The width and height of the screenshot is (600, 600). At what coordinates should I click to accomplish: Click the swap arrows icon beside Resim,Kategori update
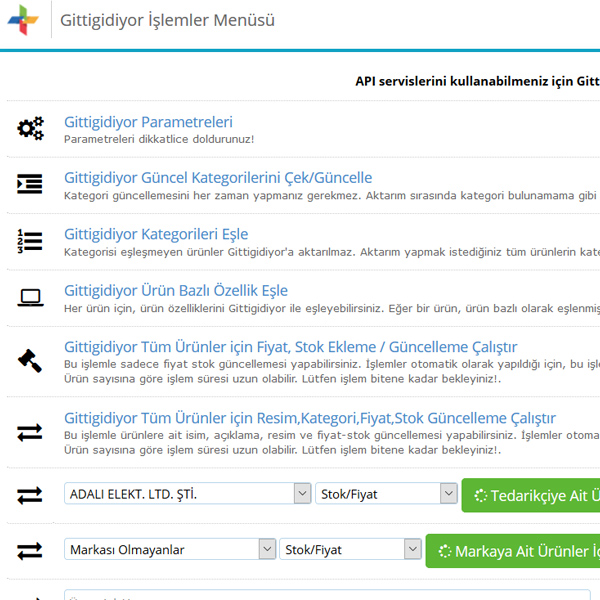tap(30, 432)
